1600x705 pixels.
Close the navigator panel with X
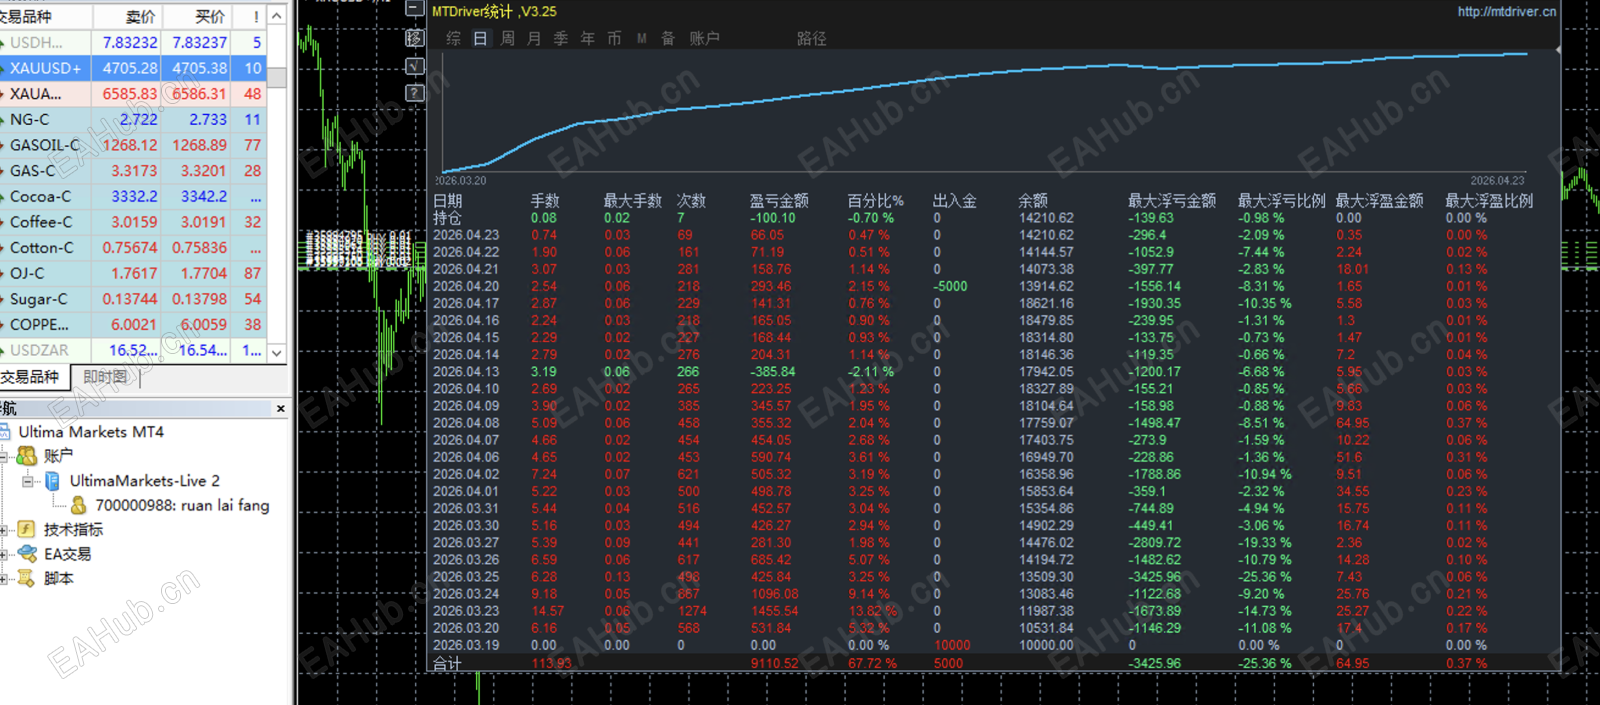(280, 408)
